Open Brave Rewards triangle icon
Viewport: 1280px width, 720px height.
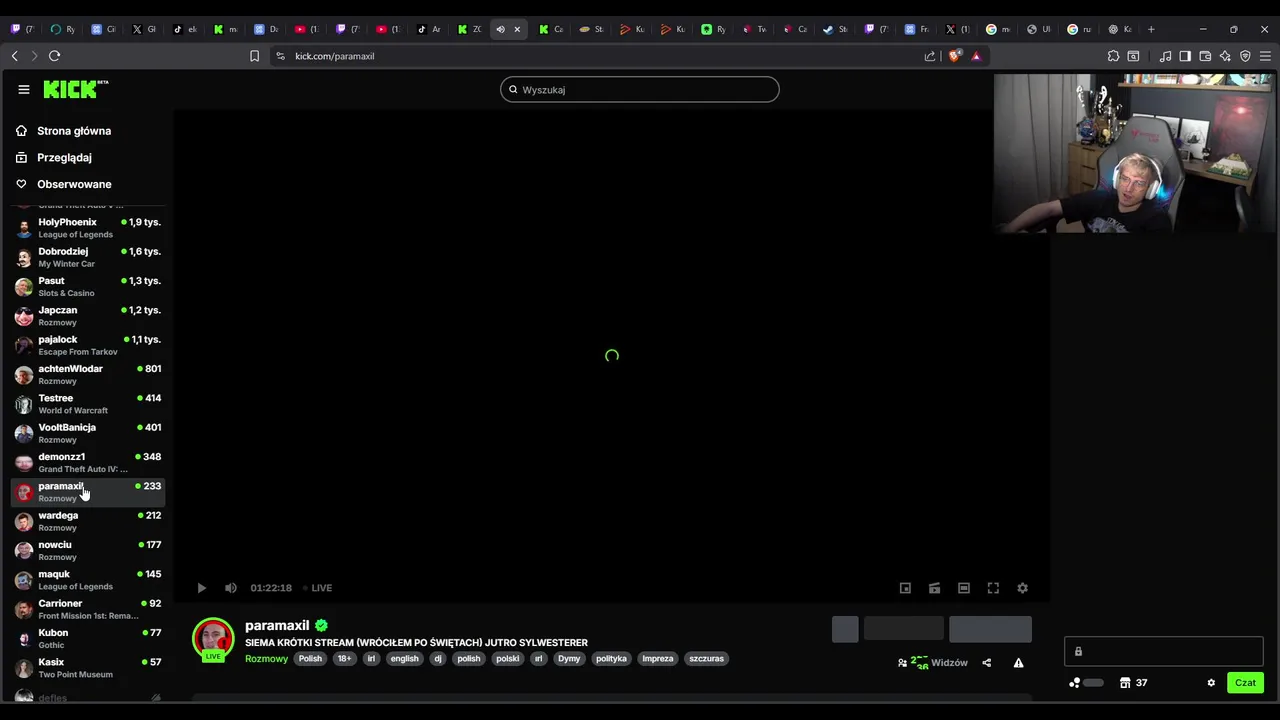coord(976,56)
